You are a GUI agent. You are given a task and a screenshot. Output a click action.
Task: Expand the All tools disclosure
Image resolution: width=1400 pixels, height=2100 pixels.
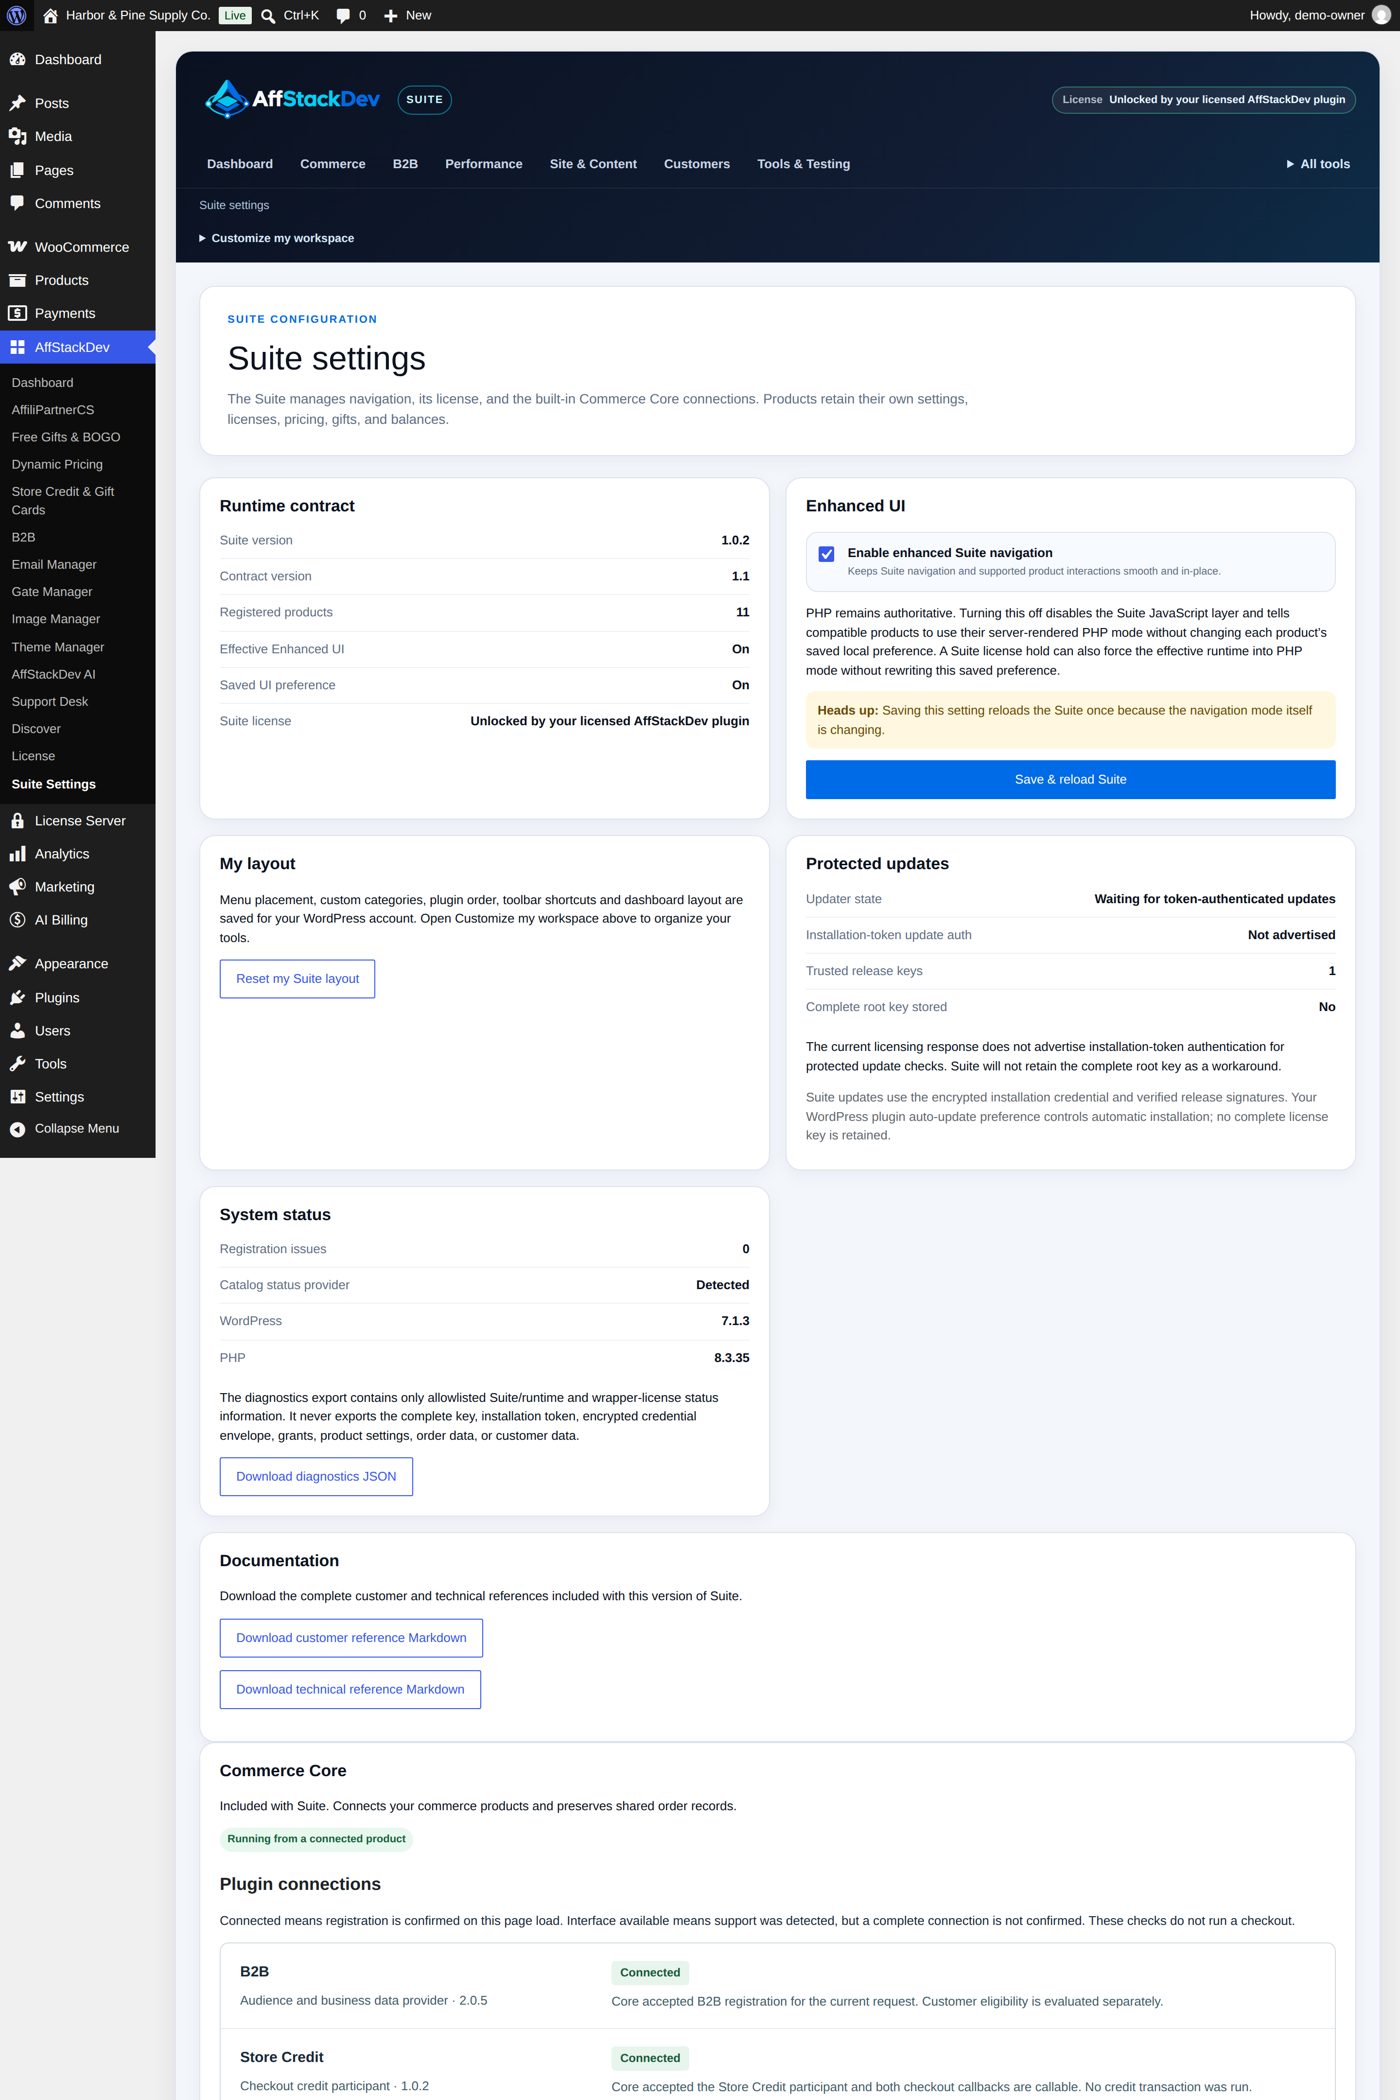pos(1318,164)
